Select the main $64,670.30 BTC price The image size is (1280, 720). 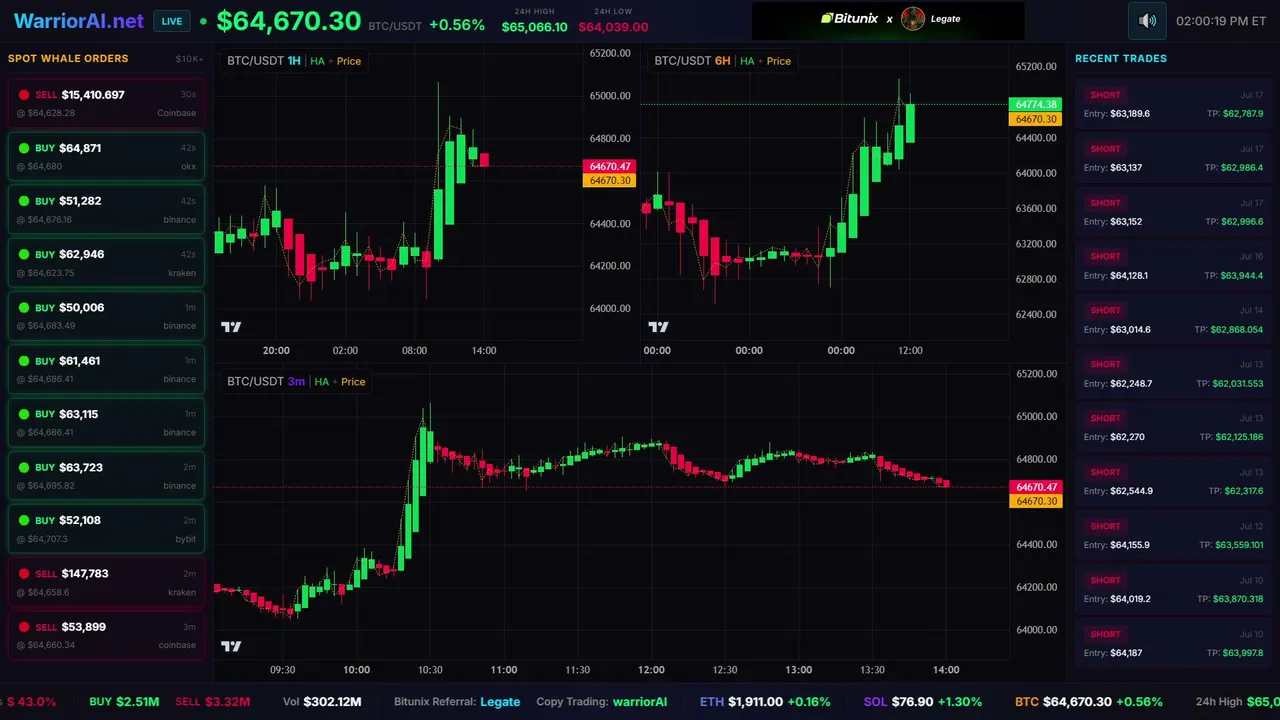[288, 21]
